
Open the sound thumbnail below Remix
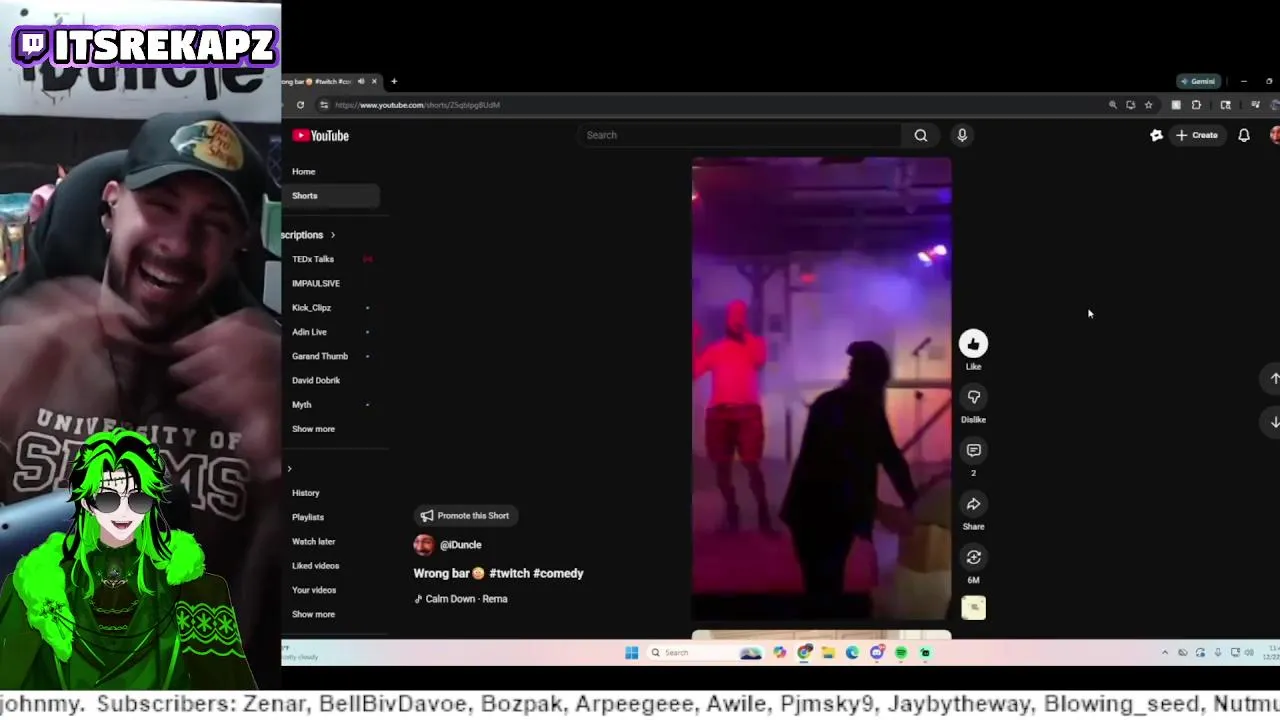973,607
